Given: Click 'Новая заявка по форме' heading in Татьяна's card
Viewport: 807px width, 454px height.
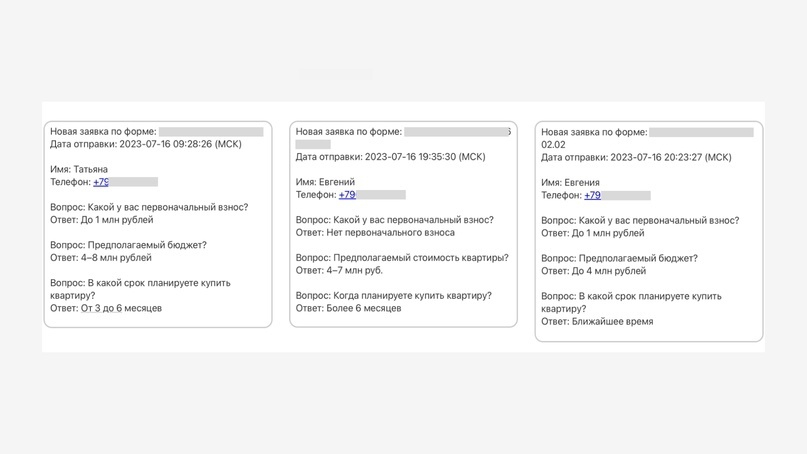Looking at the screenshot, I should (x=103, y=131).
